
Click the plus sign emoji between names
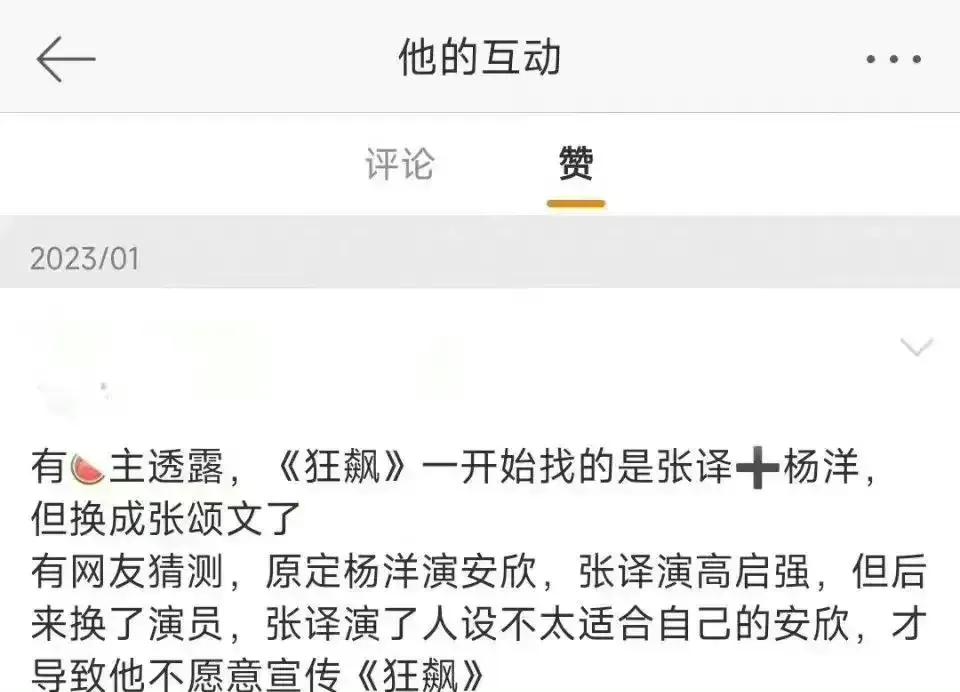757,467
